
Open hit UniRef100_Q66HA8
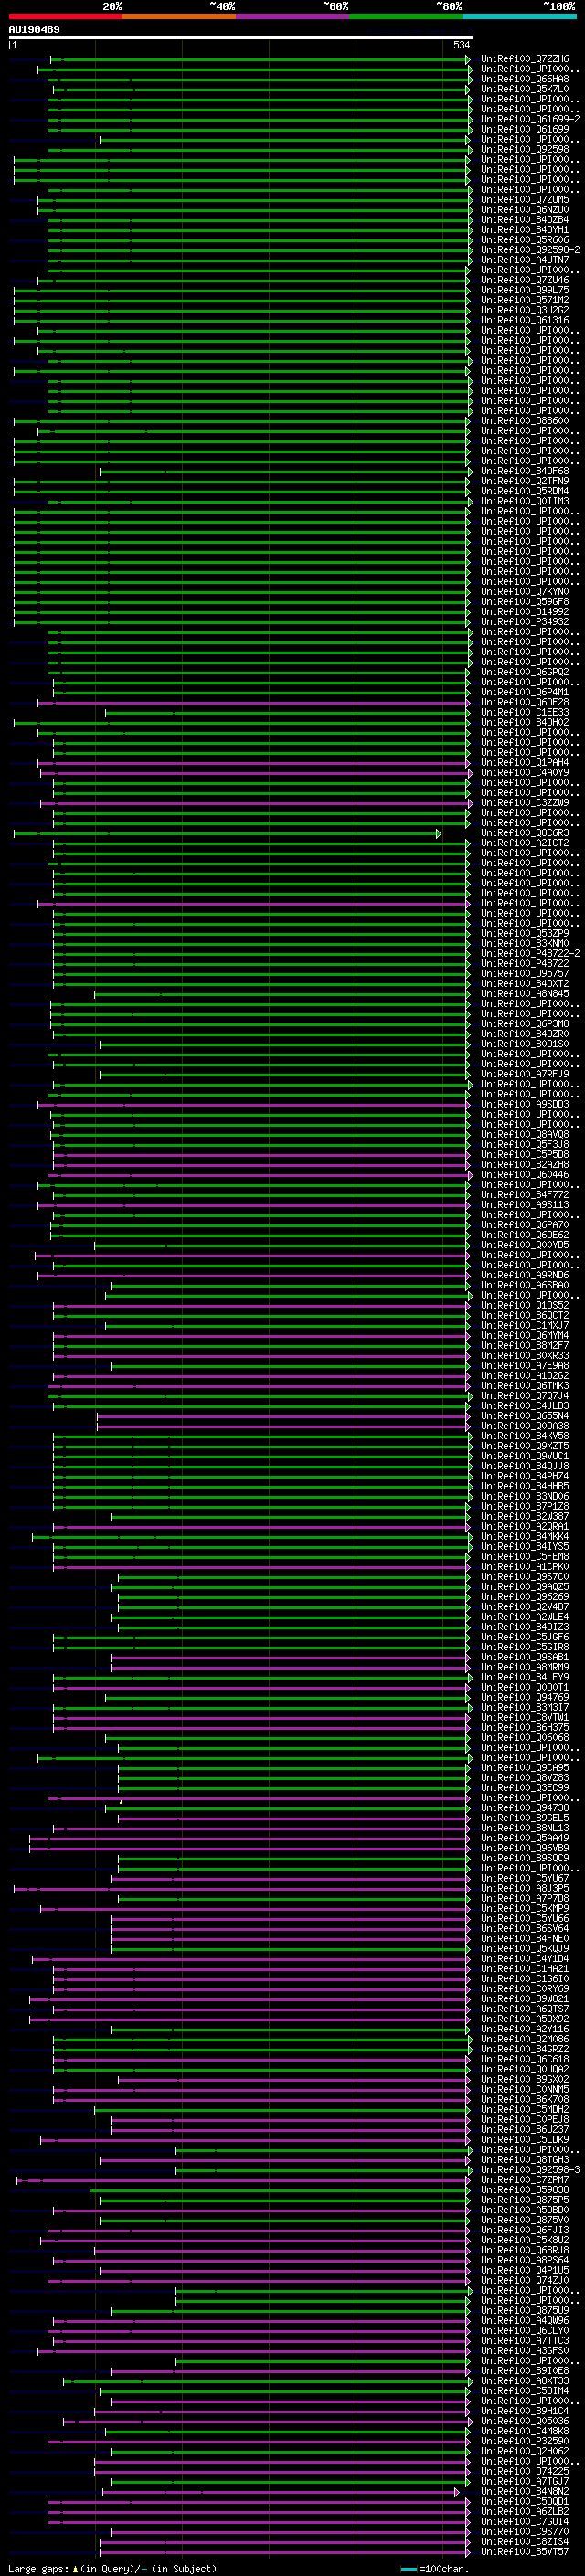[x=524, y=79]
